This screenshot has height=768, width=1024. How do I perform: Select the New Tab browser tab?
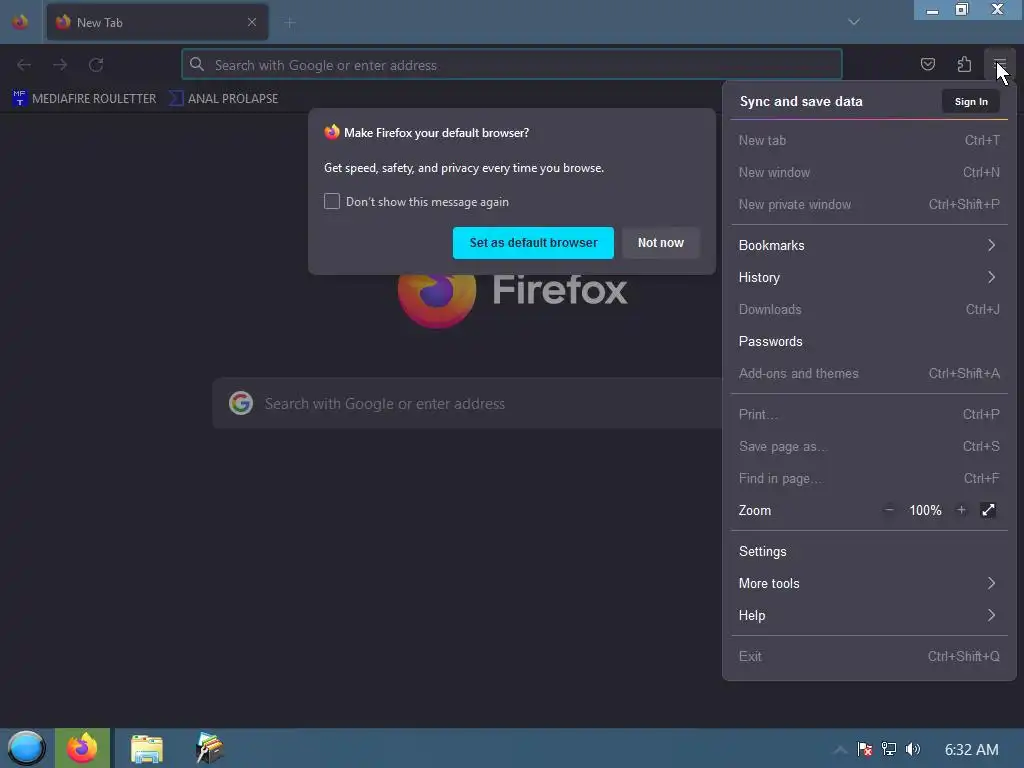157,22
